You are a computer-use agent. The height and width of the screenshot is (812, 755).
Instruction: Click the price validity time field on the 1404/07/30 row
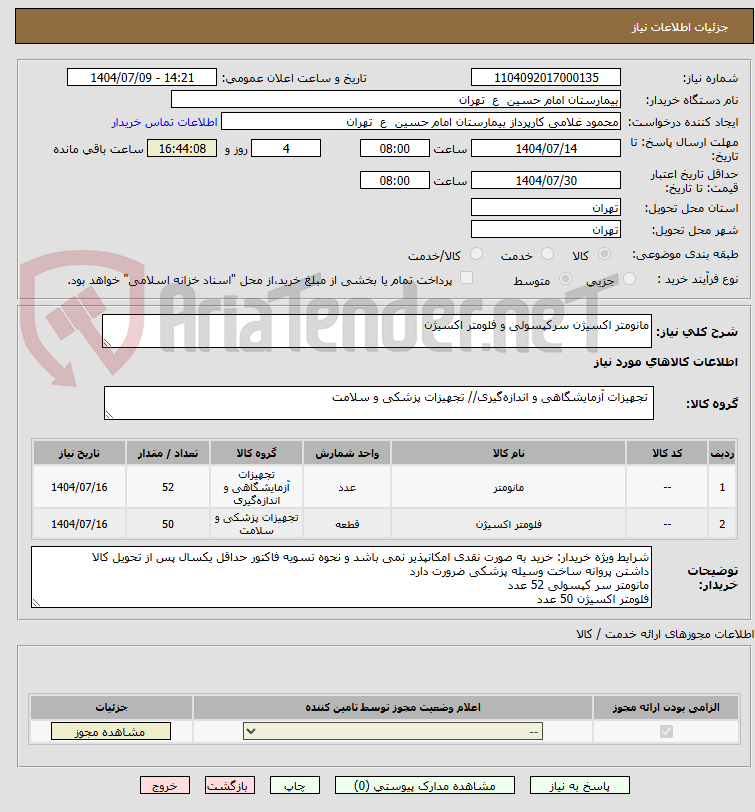395,181
